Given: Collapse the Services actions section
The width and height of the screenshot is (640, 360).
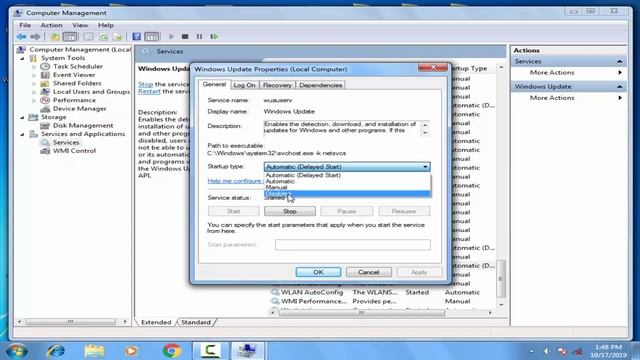Looking at the screenshot, I should 620,62.
